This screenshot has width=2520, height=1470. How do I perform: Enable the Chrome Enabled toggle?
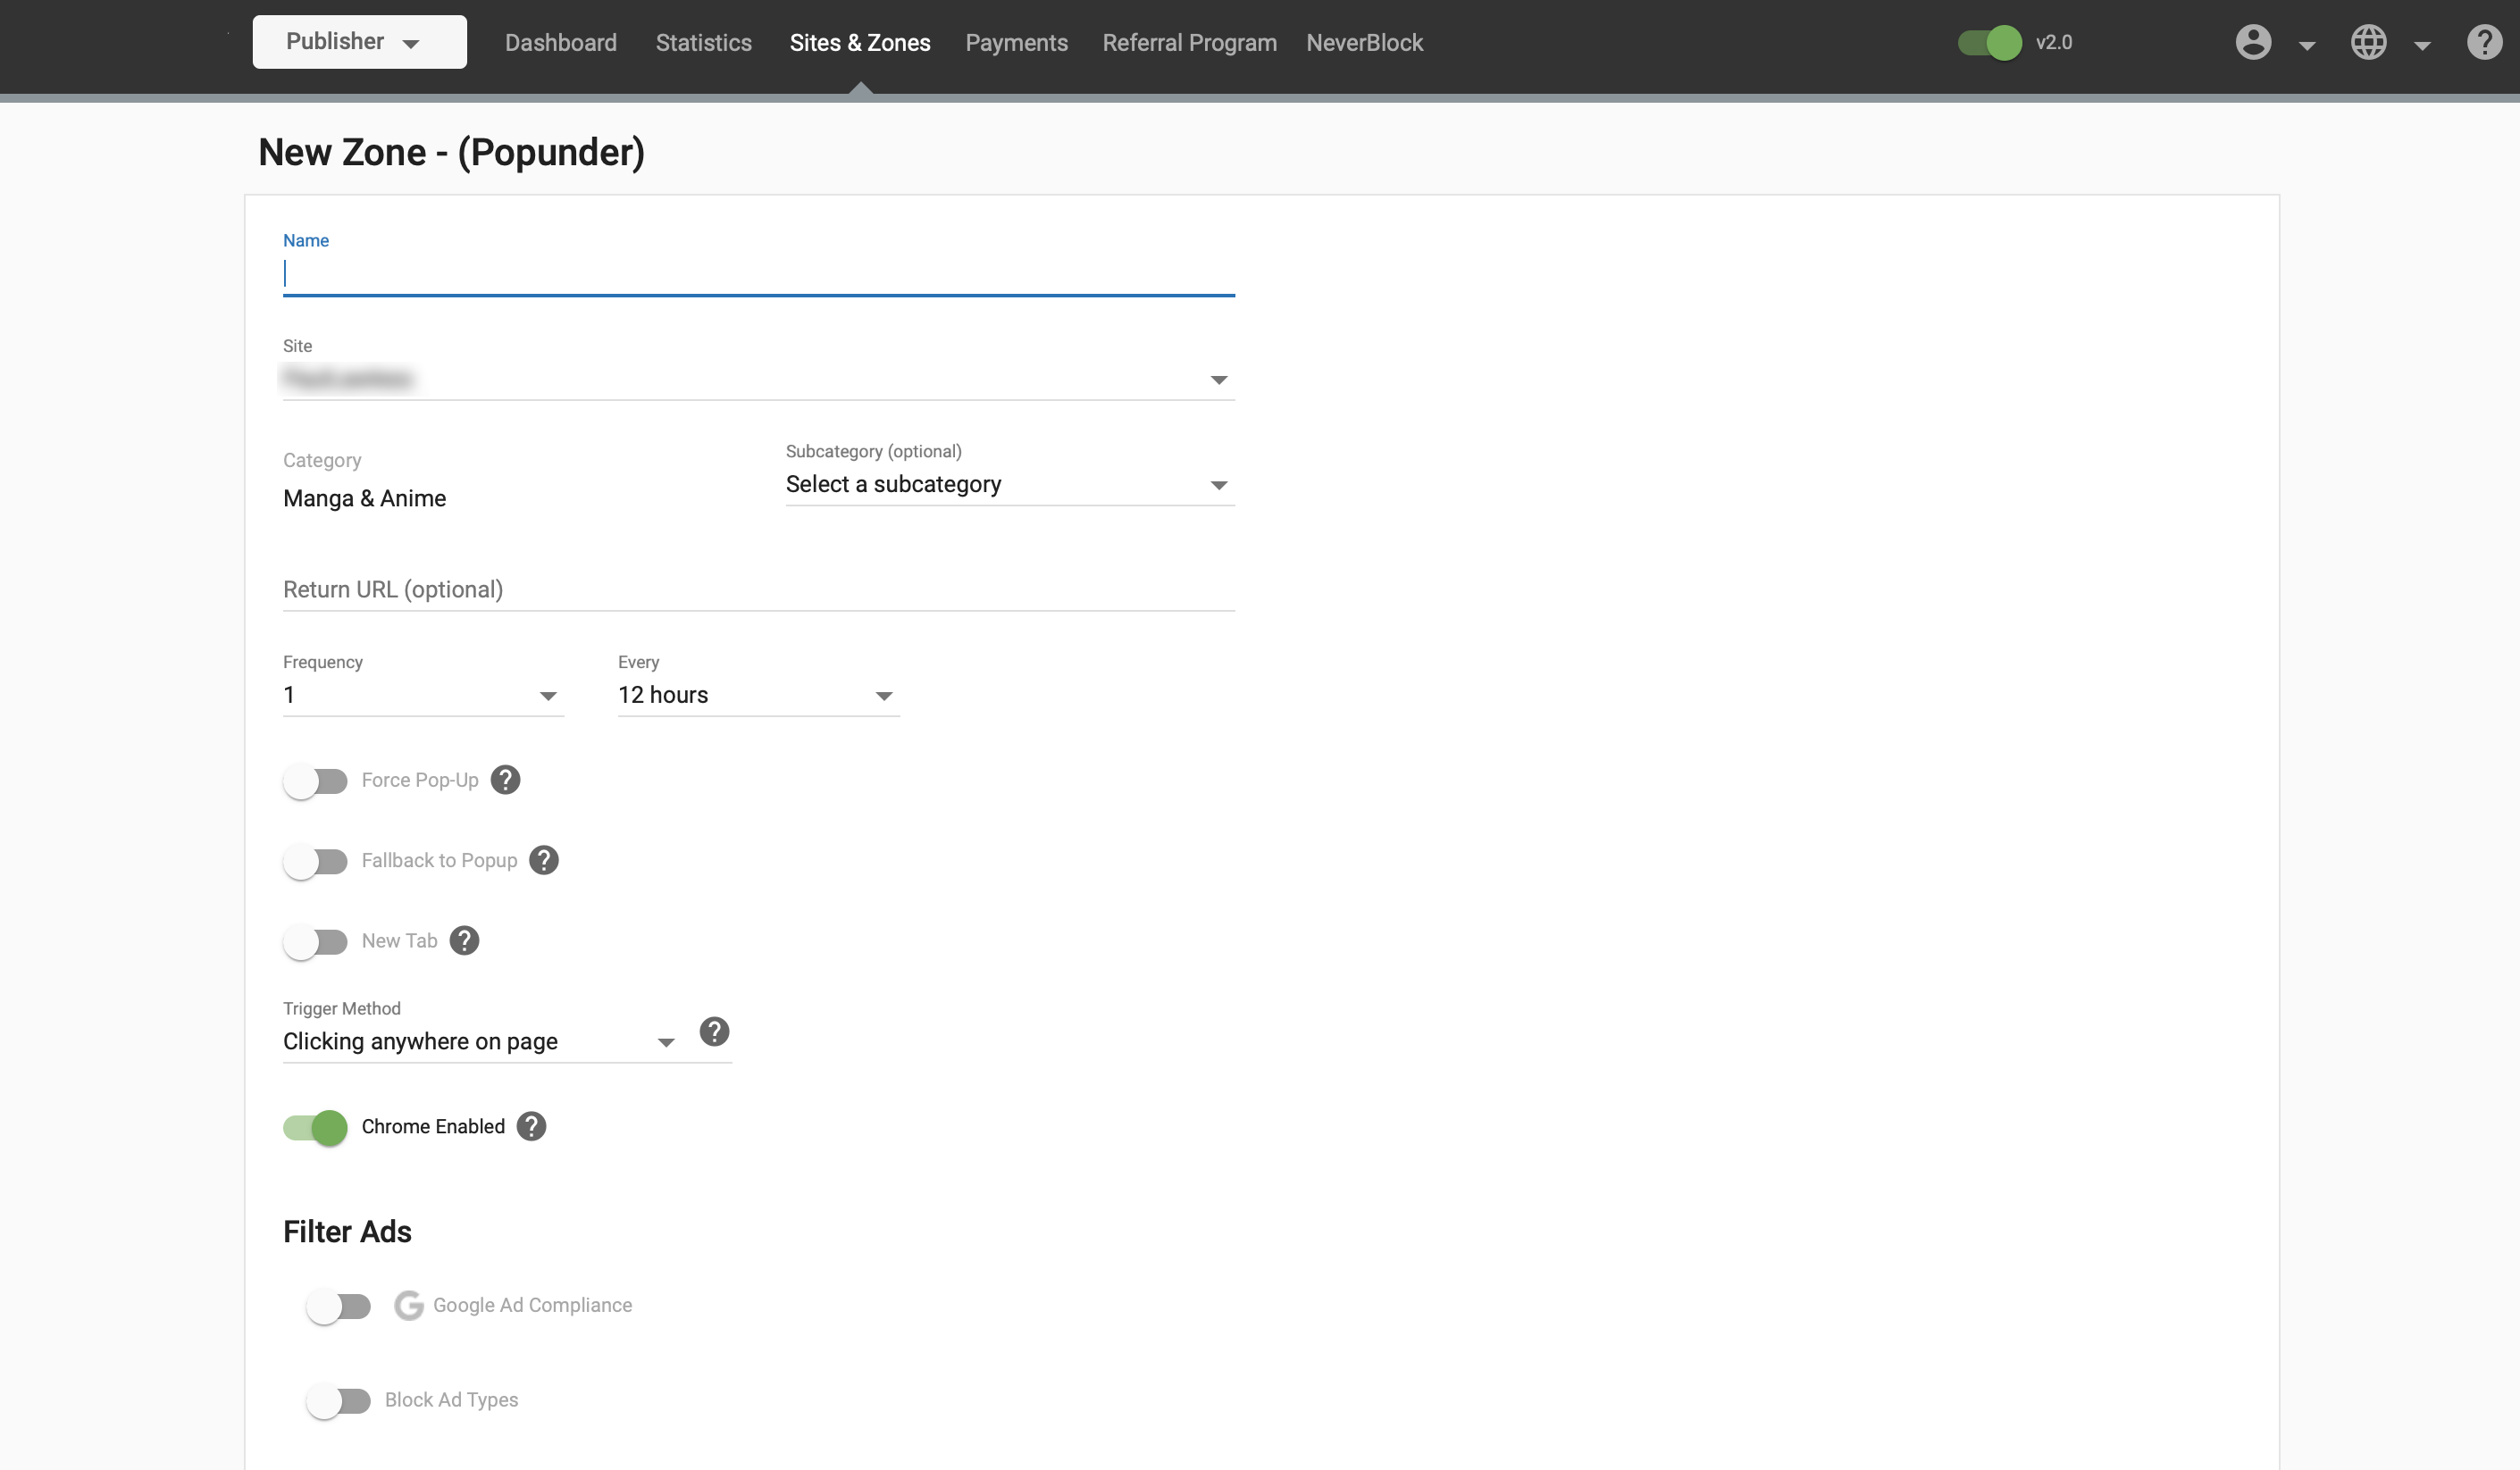point(315,1125)
